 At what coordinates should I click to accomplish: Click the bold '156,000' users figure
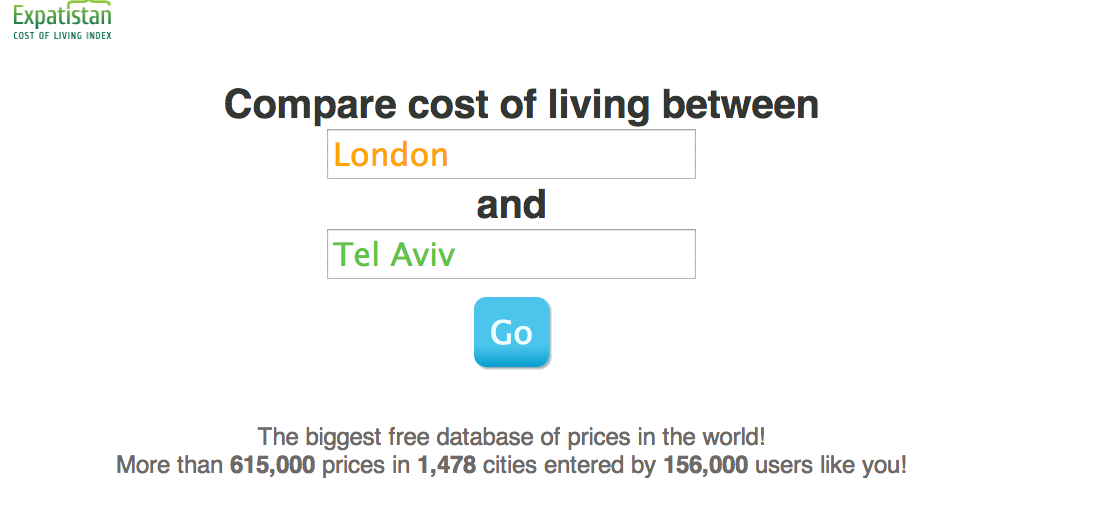[x=706, y=465]
